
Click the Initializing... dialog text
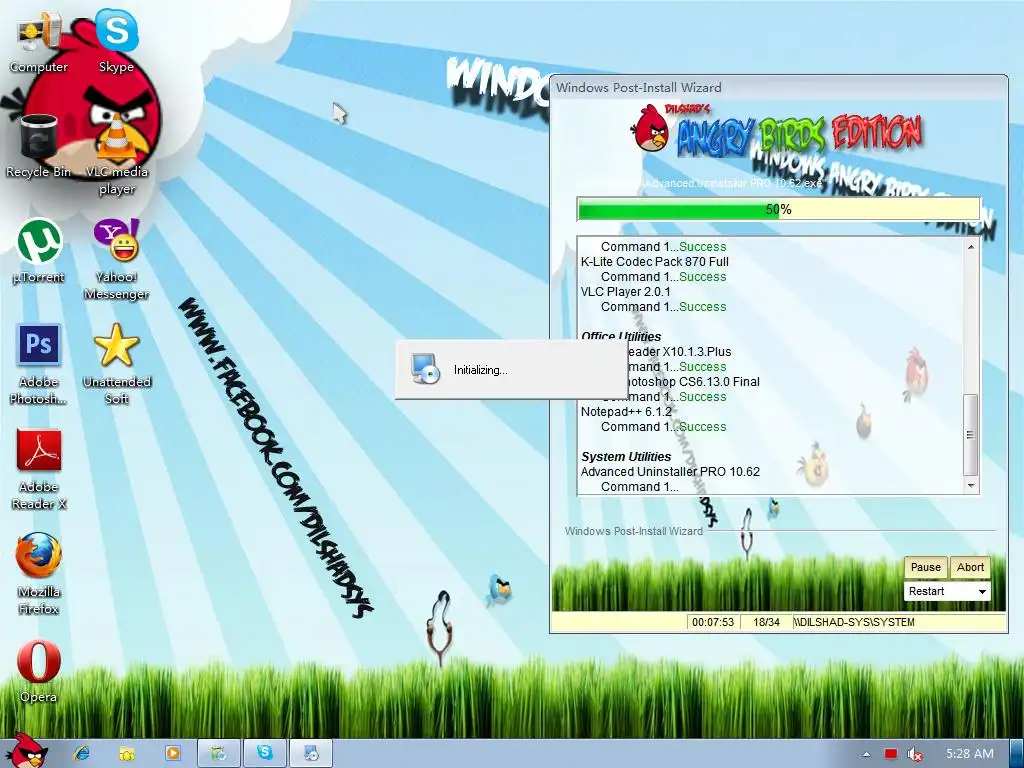tap(481, 370)
